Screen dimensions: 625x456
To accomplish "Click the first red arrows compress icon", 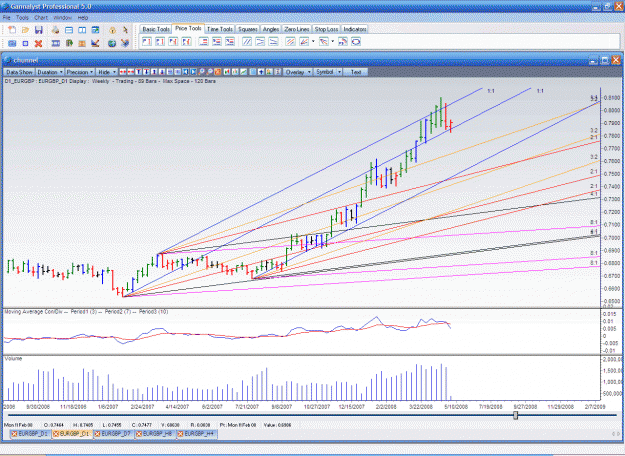I will 123,72.
